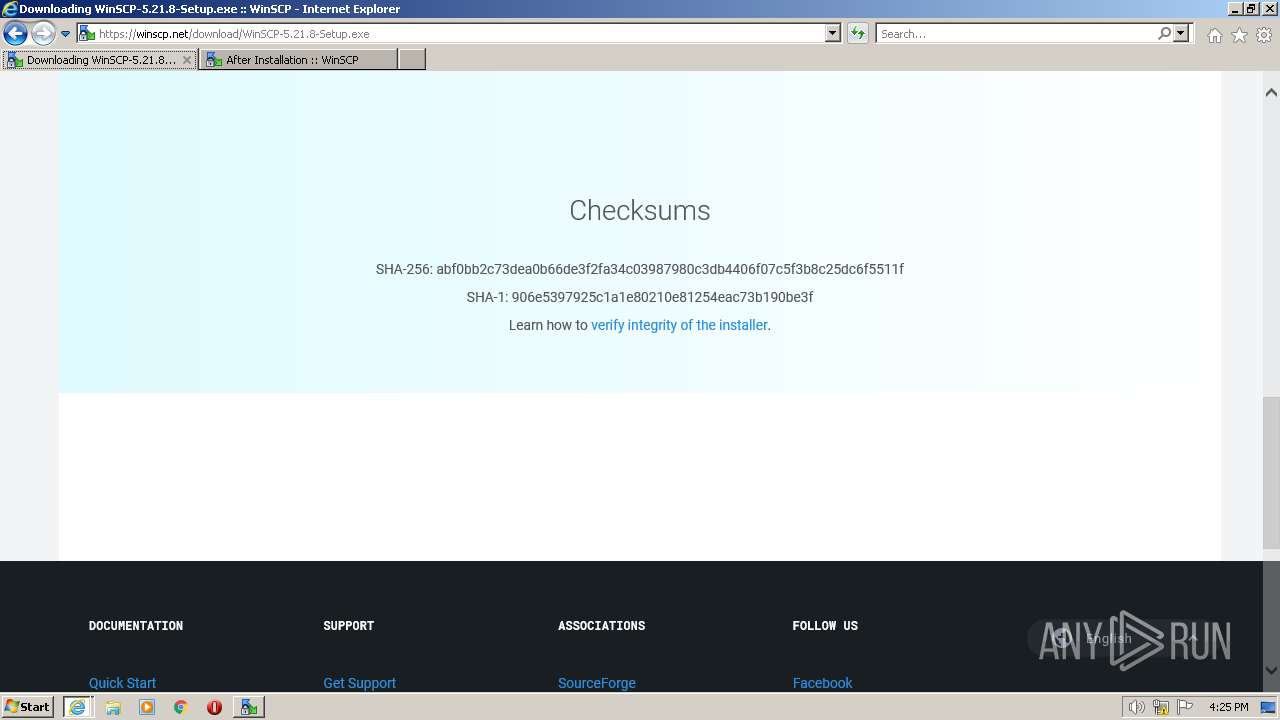Click the DOCUMENTATION footer heading
Screen dimensions: 1280x720
click(x=136, y=626)
